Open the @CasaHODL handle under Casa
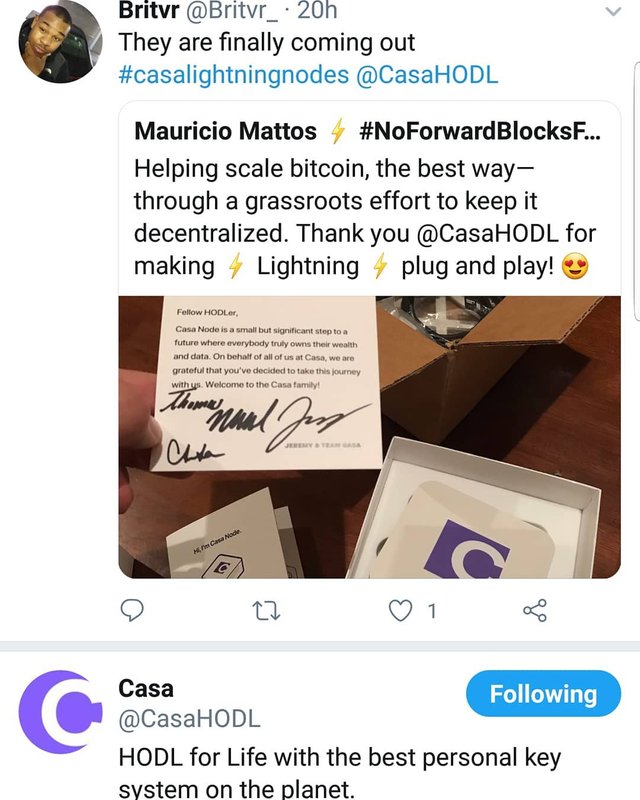640x800 pixels. 189,719
